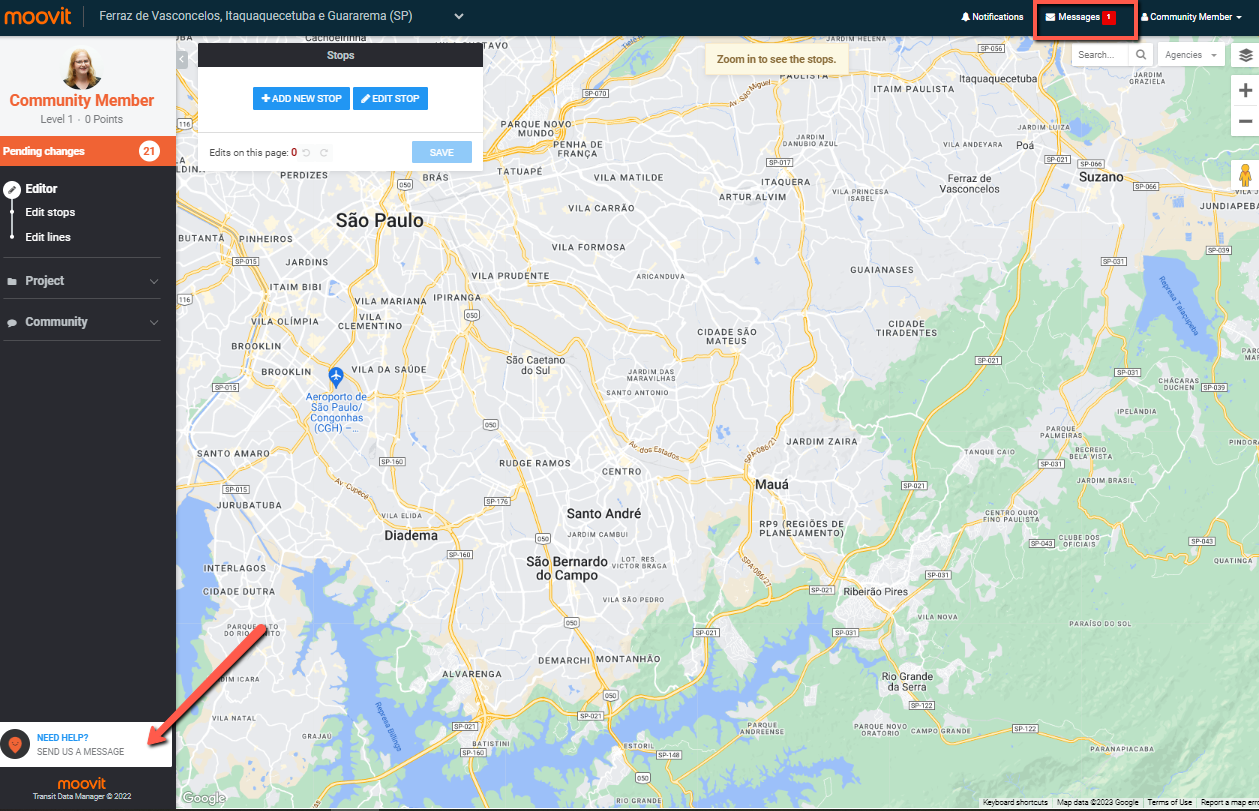Click 'Zoom in to see the stops' notice
The height and width of the screenshot is (811, 1259).
pos(776,59)
